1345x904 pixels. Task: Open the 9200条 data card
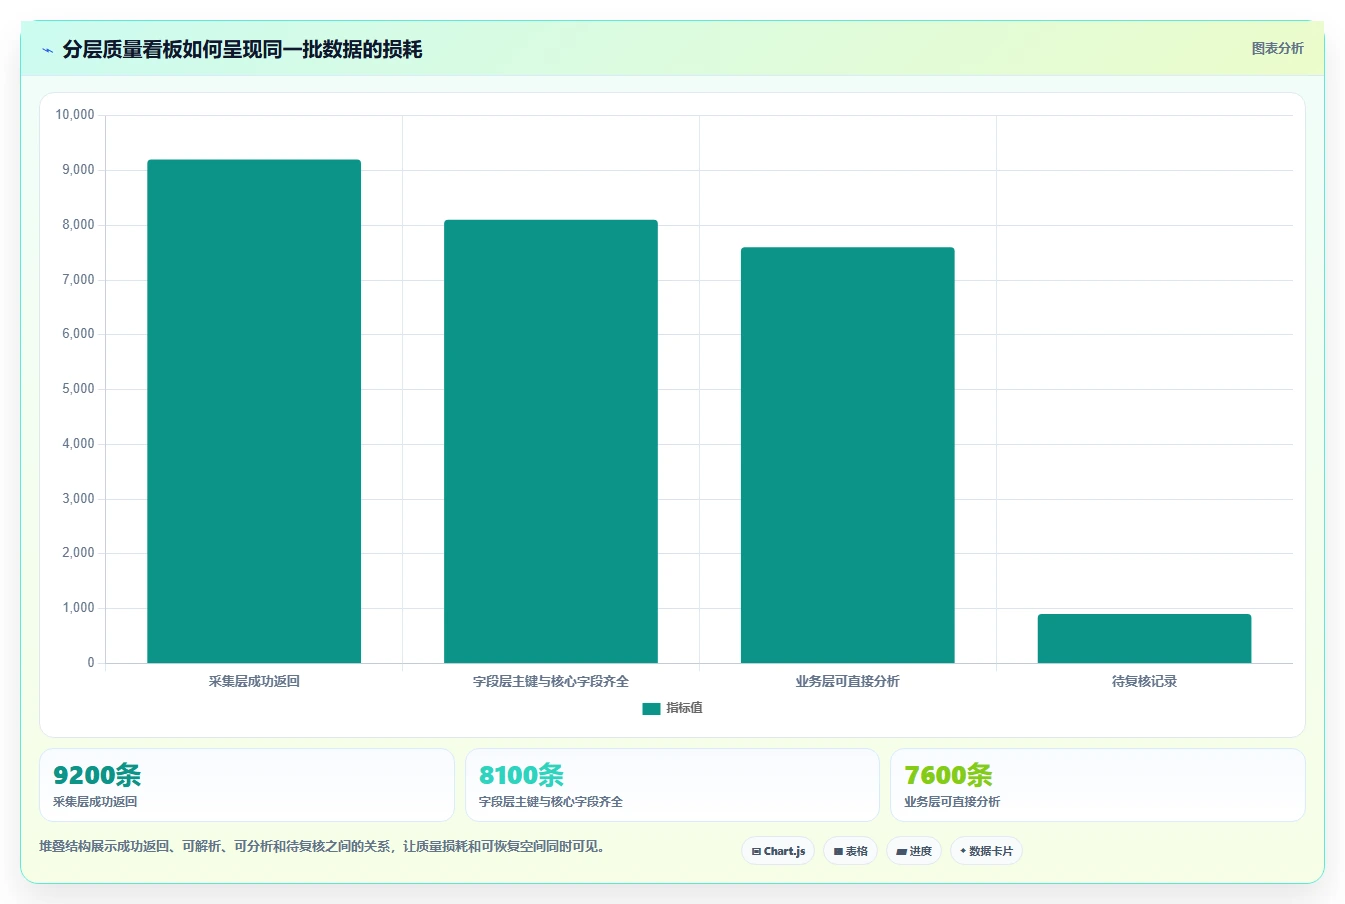coord(247,785)
